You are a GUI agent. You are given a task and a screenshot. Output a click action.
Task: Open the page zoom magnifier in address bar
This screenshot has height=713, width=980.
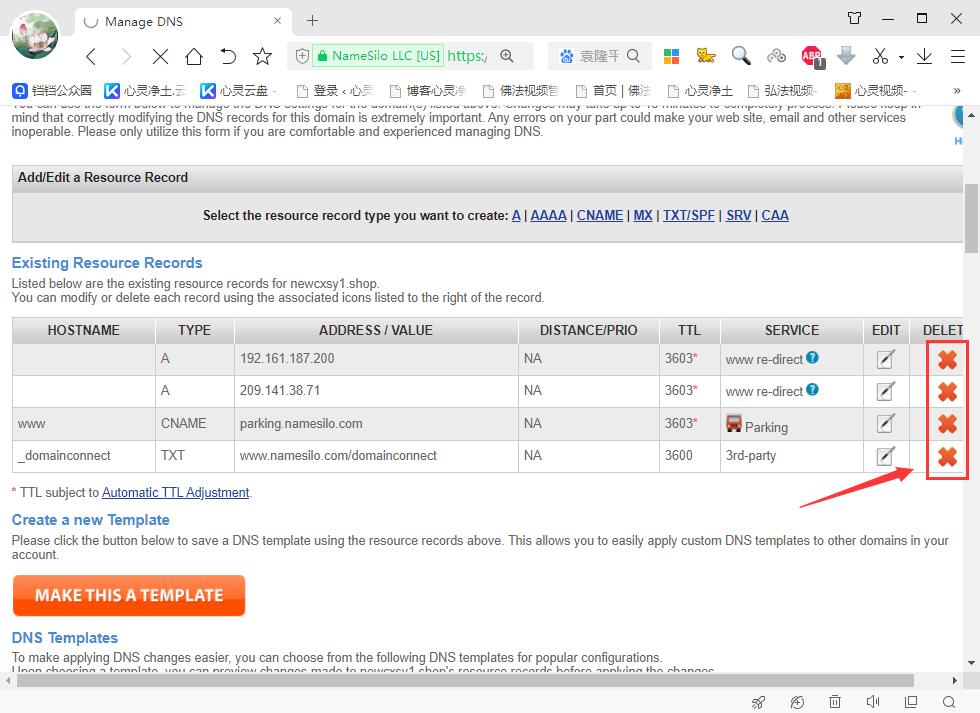pyautogui.click(x=507, y=56)
